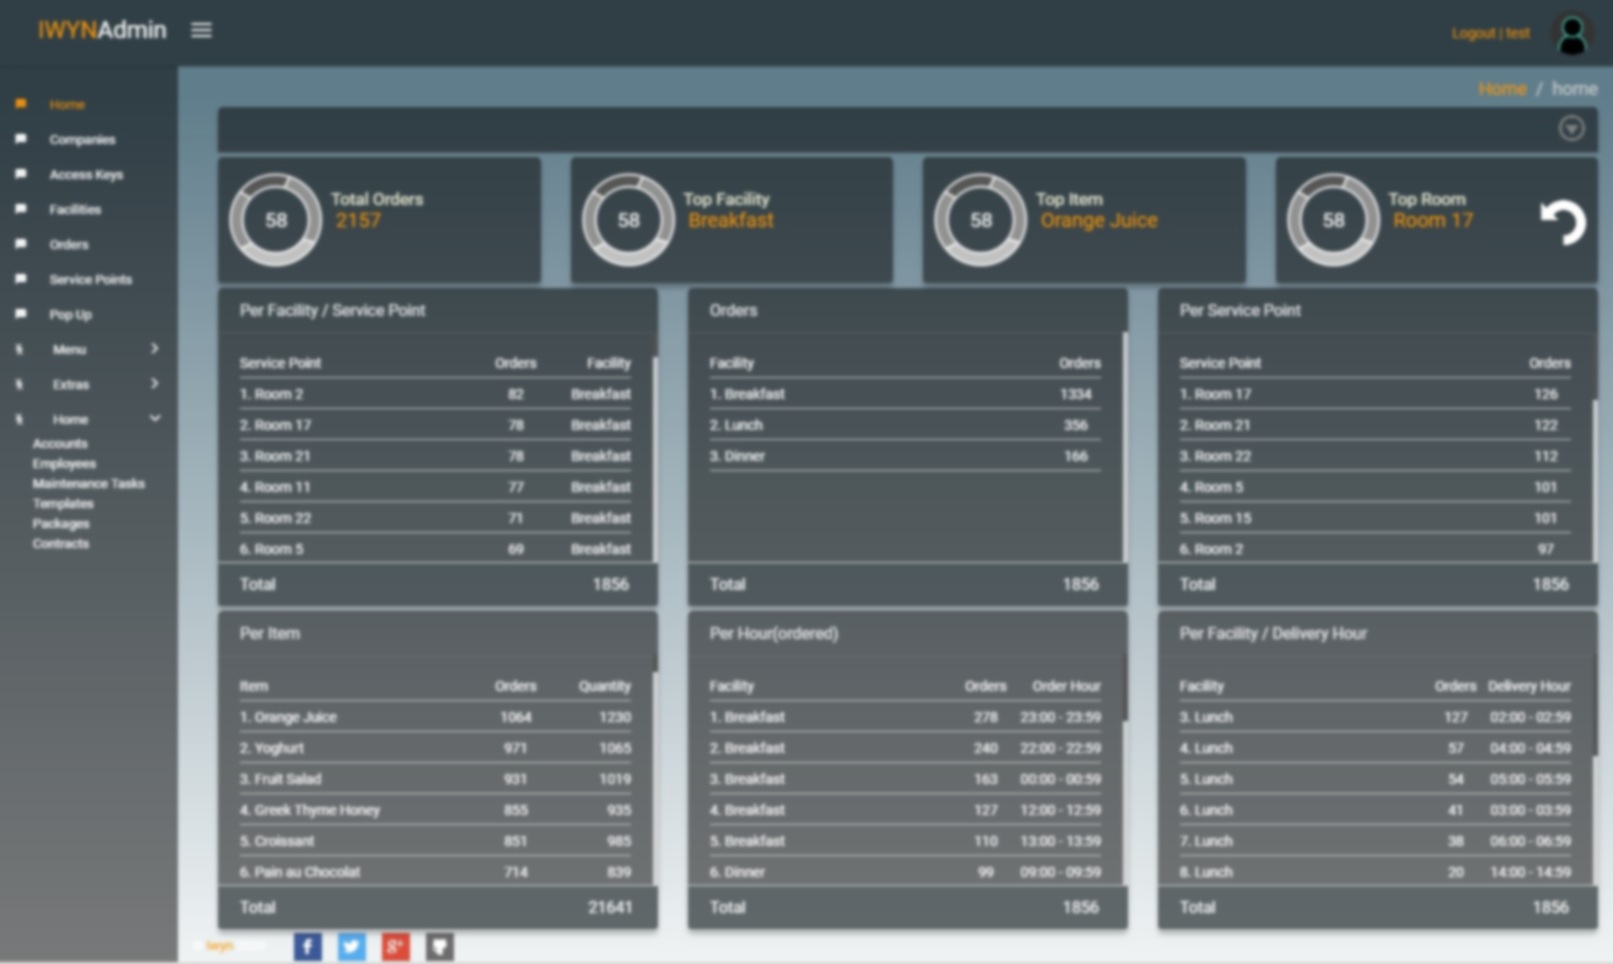The width and height of the screenshot is (1613, 964).
Task: Toggle the hamburger sidebar menu
Action: (201, 30)
